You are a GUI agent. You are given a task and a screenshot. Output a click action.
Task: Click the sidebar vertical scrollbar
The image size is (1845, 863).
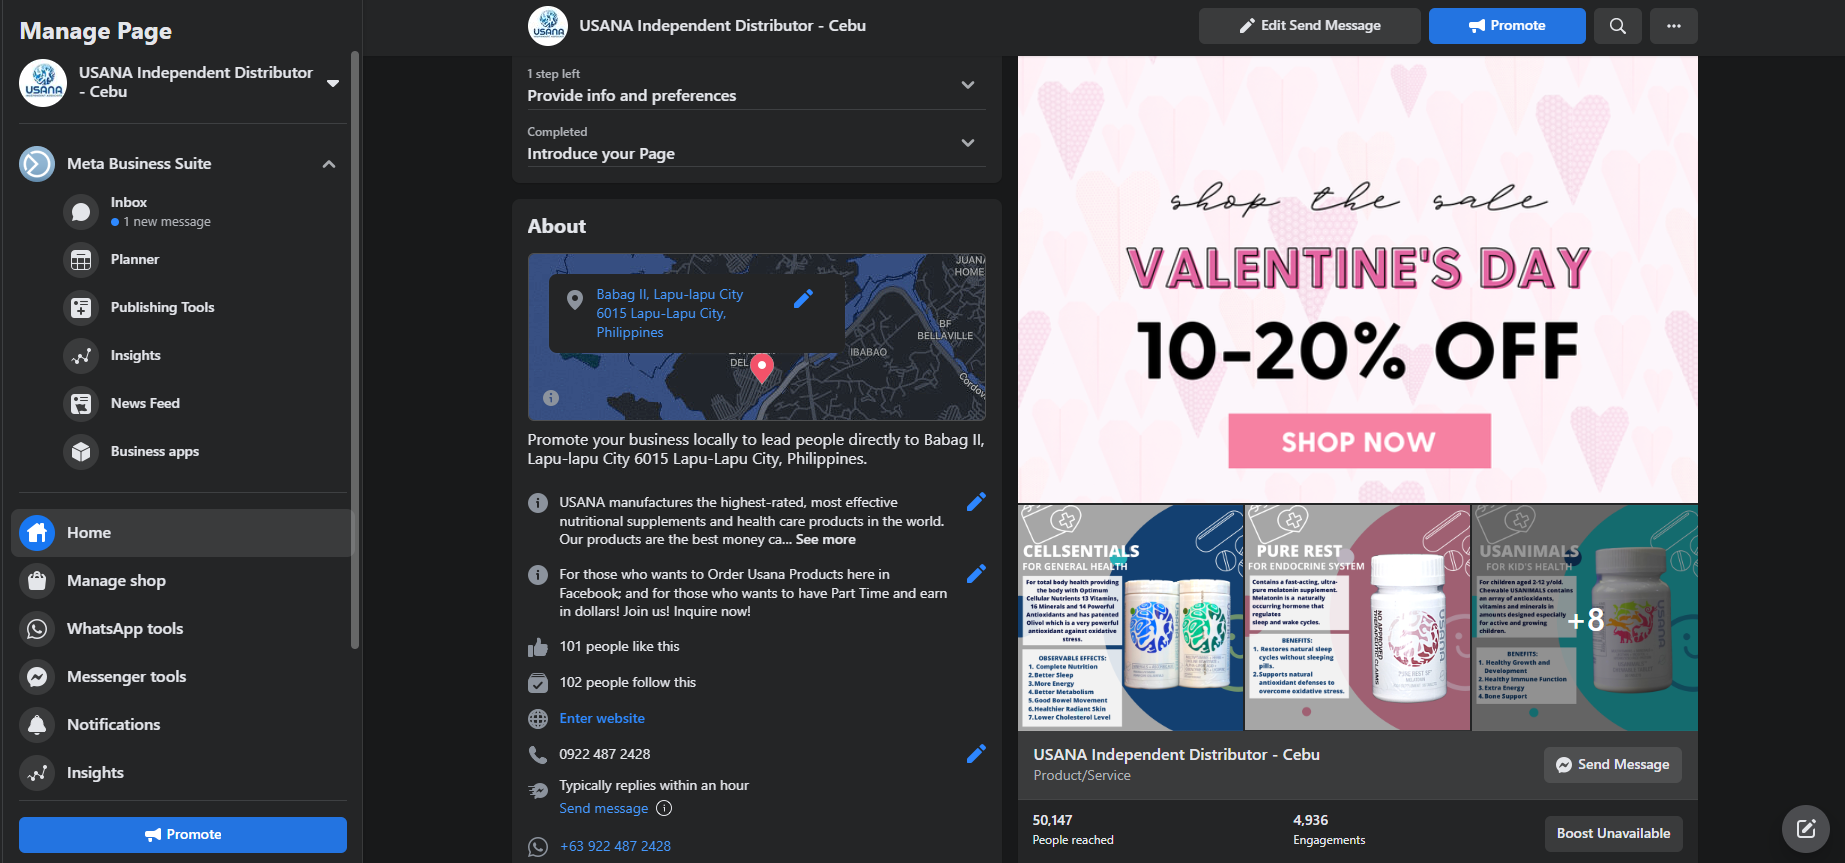point(354,350)
